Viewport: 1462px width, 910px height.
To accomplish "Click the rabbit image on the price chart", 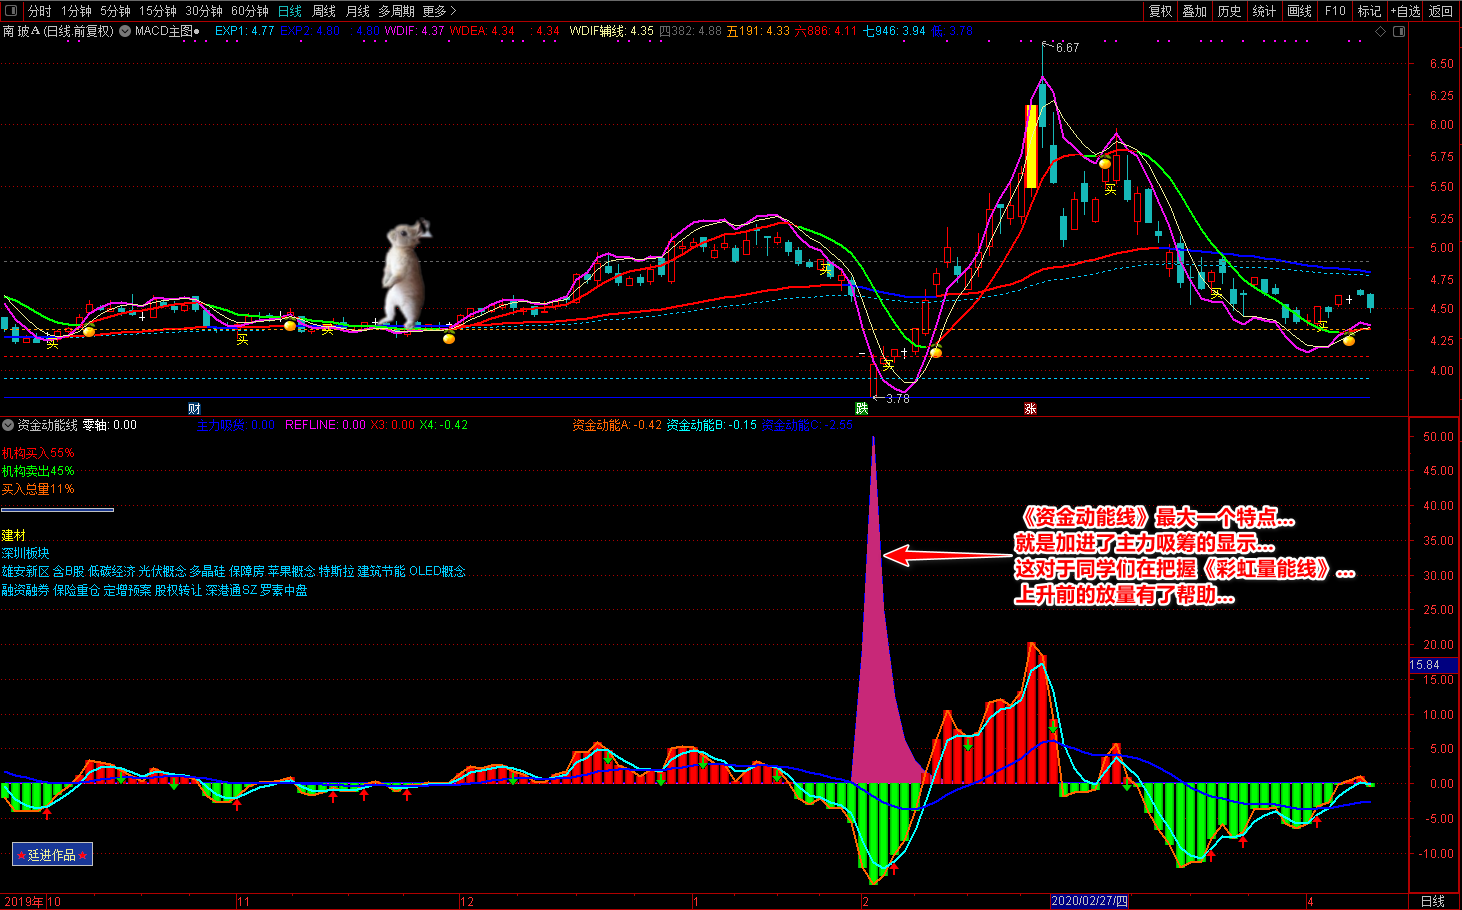I will (406, 273).
